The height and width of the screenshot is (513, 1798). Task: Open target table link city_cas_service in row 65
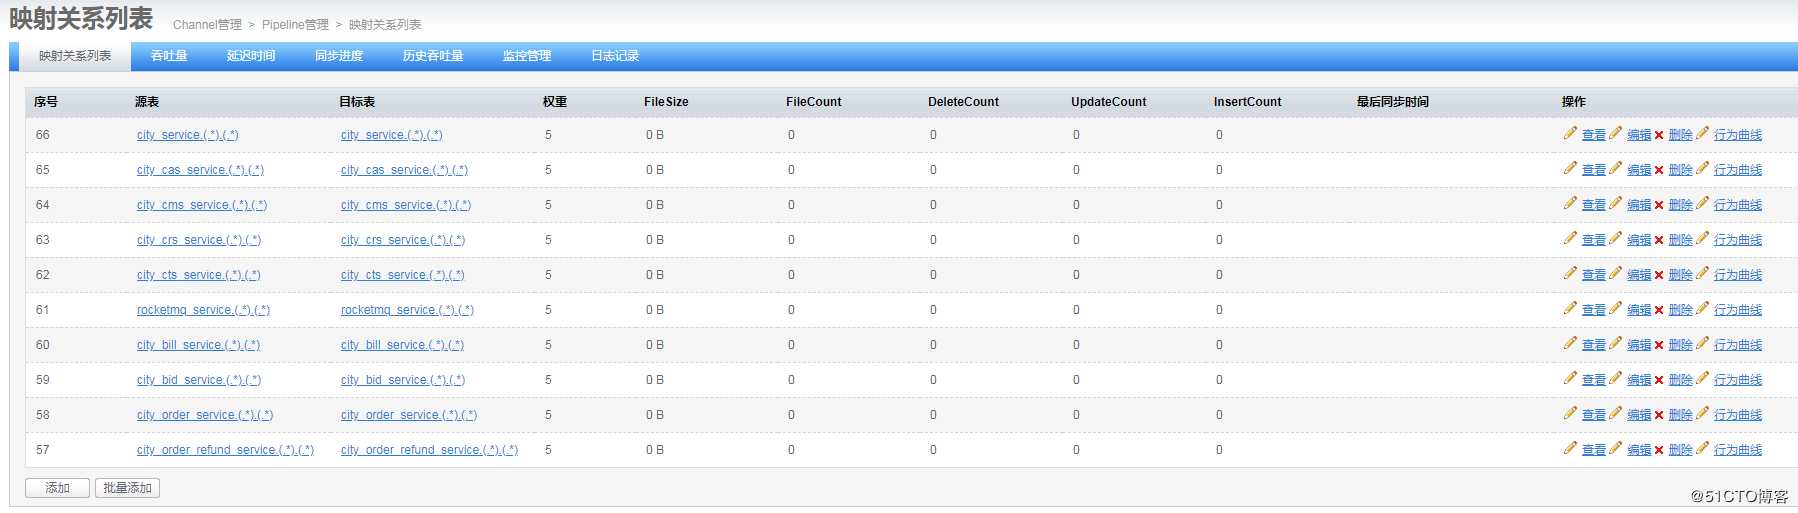pos(404,170)
